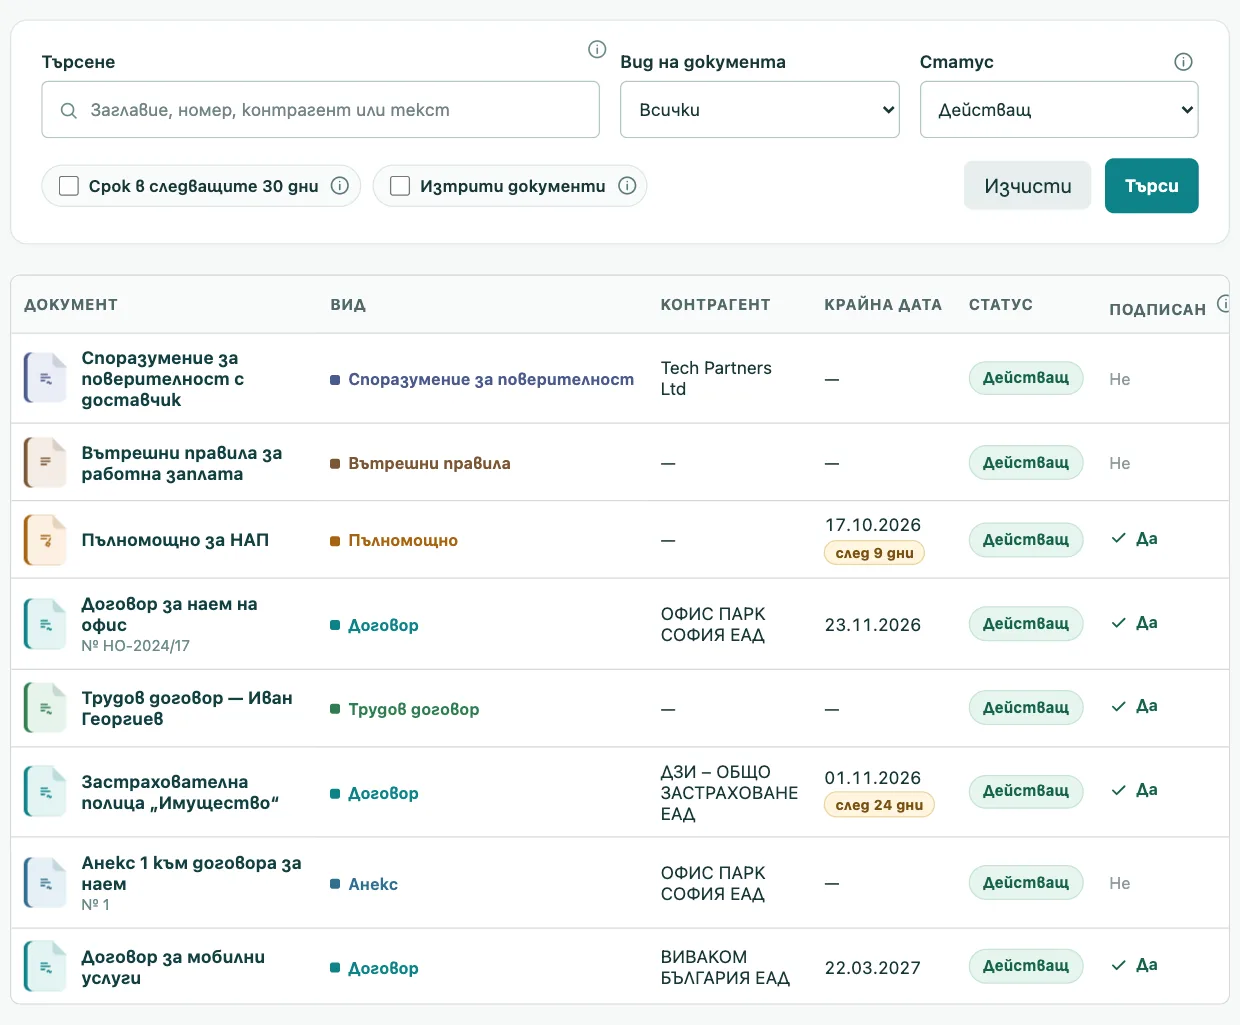Open Трудов договор — Иван Георгиев document
1240x1025 pixels.
[x=187, y=708]
